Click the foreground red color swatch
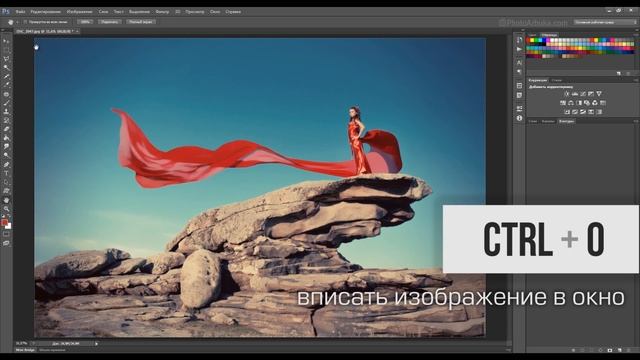Screen dimensions: 640x360 (4, 222)
